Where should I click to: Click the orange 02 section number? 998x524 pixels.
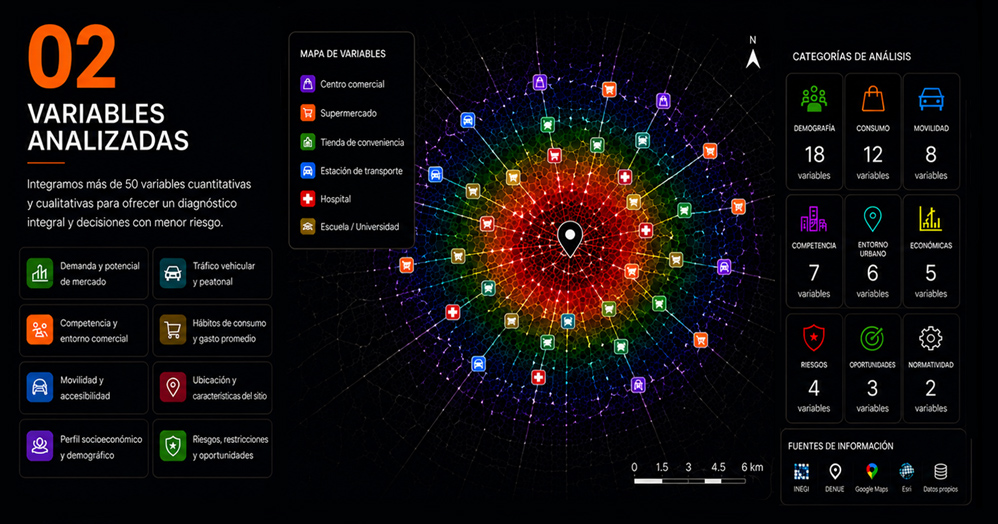pos(72,57)
